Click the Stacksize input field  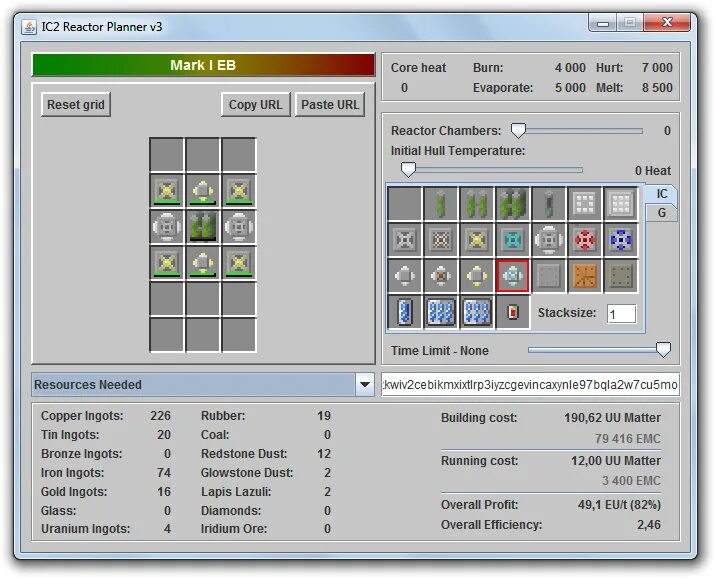[x=621, y=314]
